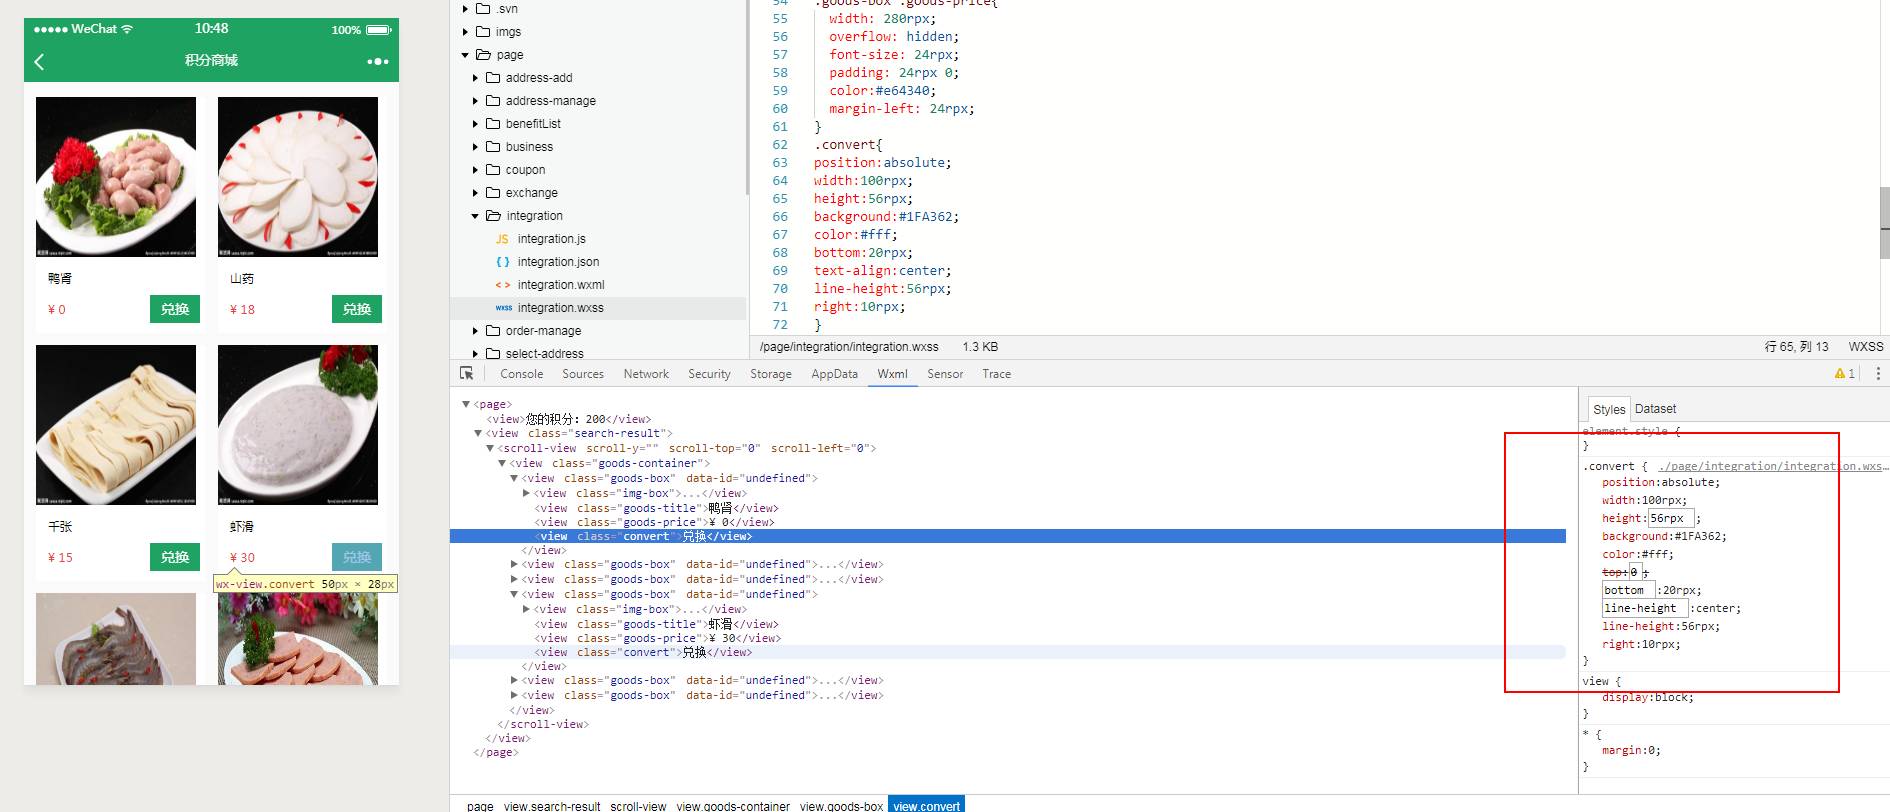Collapse the integration folder
The image size is (1890, 812).
(475, 216)
